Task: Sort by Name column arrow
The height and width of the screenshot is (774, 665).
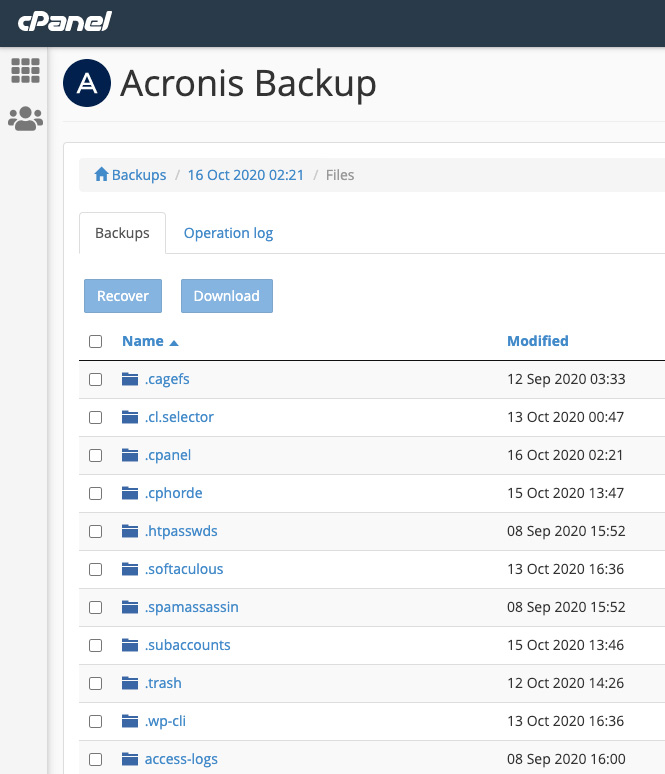Action: point(174,342)
